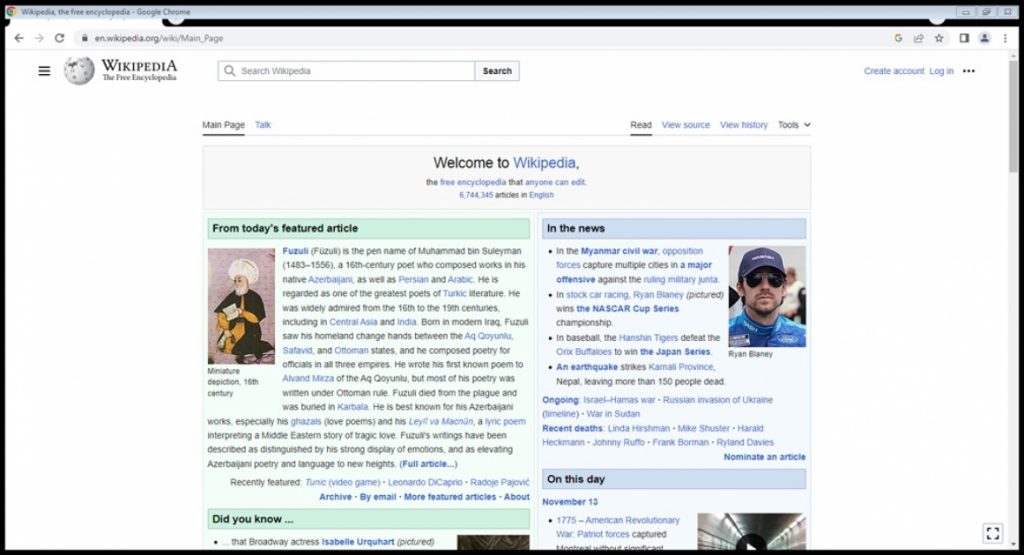Screen dimensions: 1024x555
Task: Click the Frank Borman recent death link
Action: coord(680,442)
